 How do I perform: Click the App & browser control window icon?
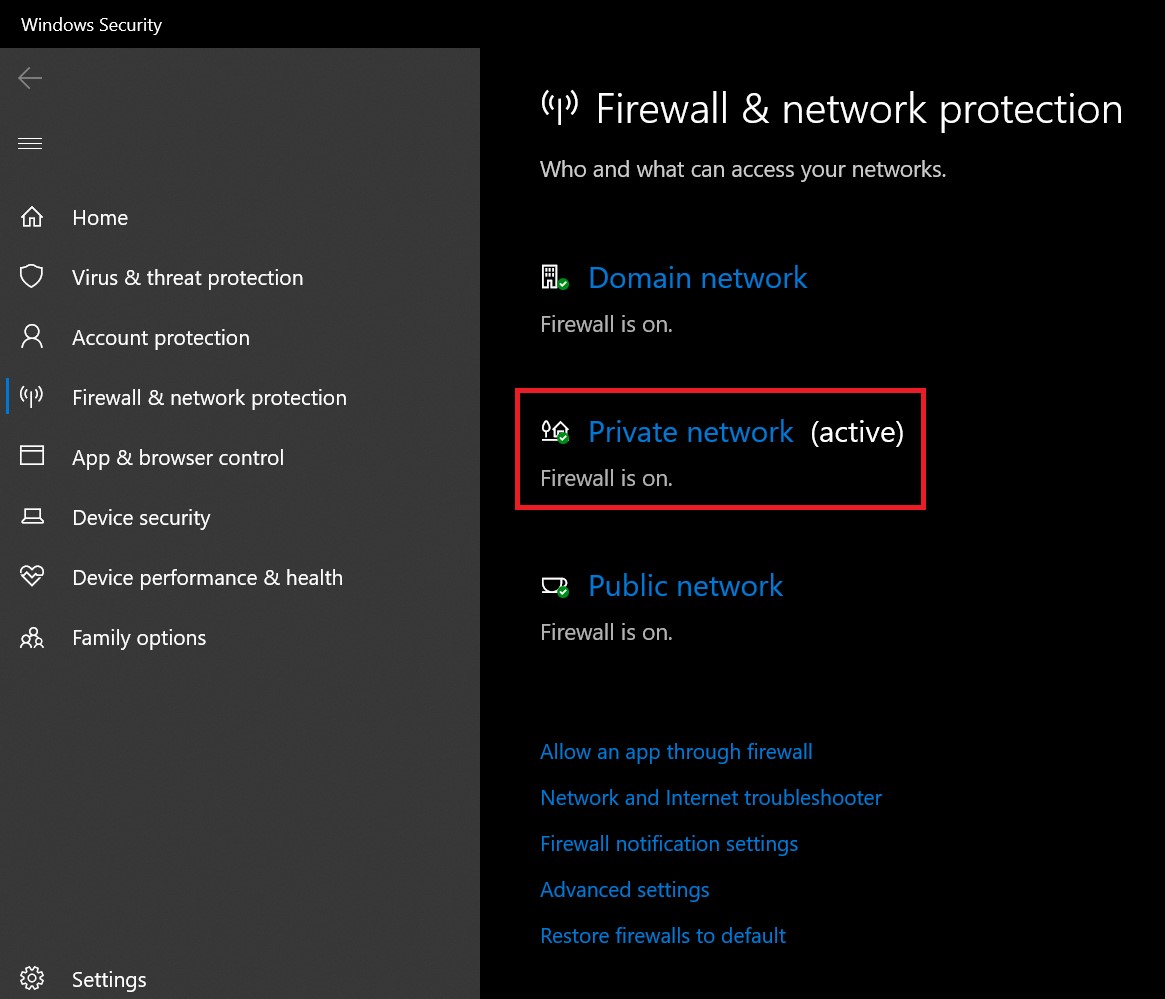(32, 457)
